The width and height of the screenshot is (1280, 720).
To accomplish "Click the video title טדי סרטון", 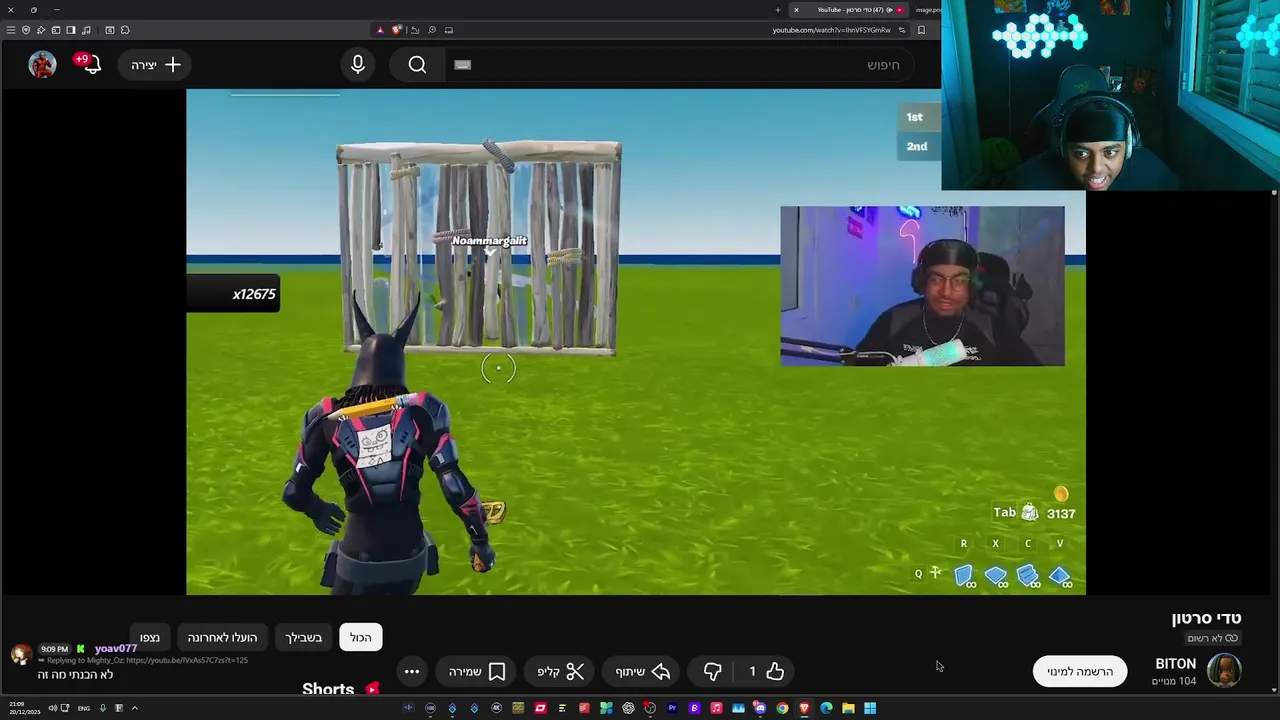I will coord(1206,618).
